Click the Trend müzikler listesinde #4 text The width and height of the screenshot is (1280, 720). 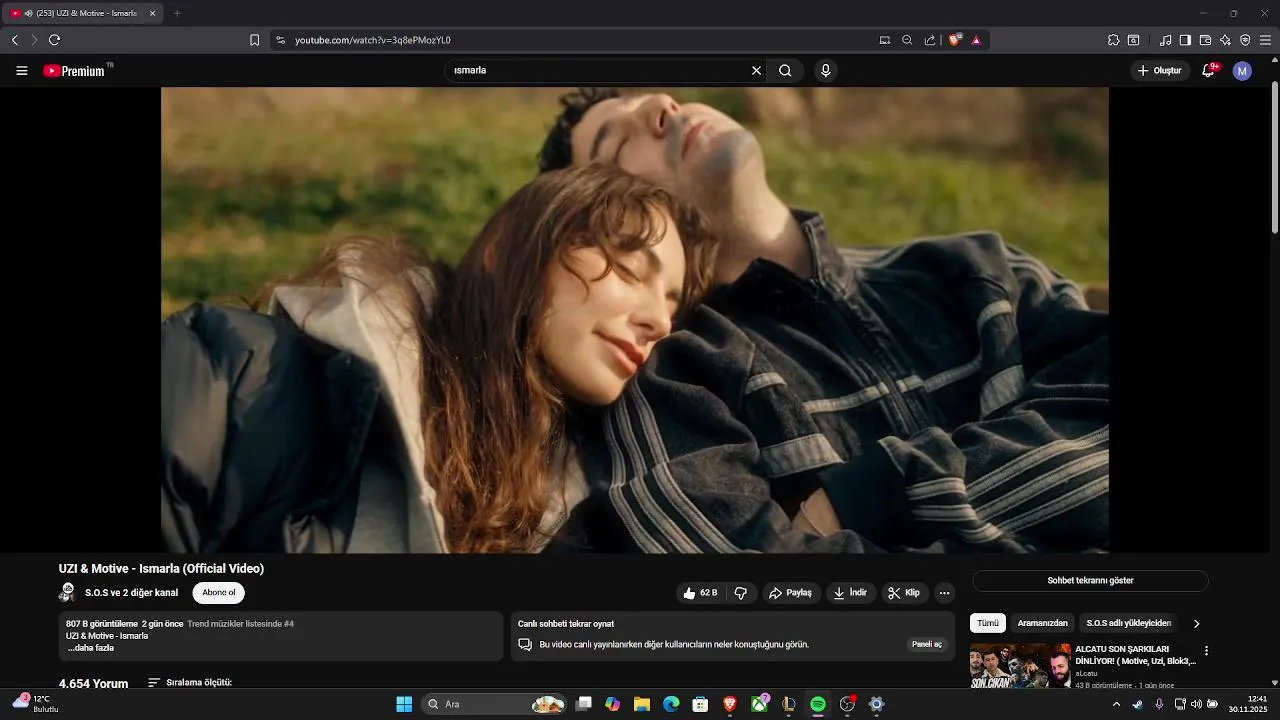[240, 624]
